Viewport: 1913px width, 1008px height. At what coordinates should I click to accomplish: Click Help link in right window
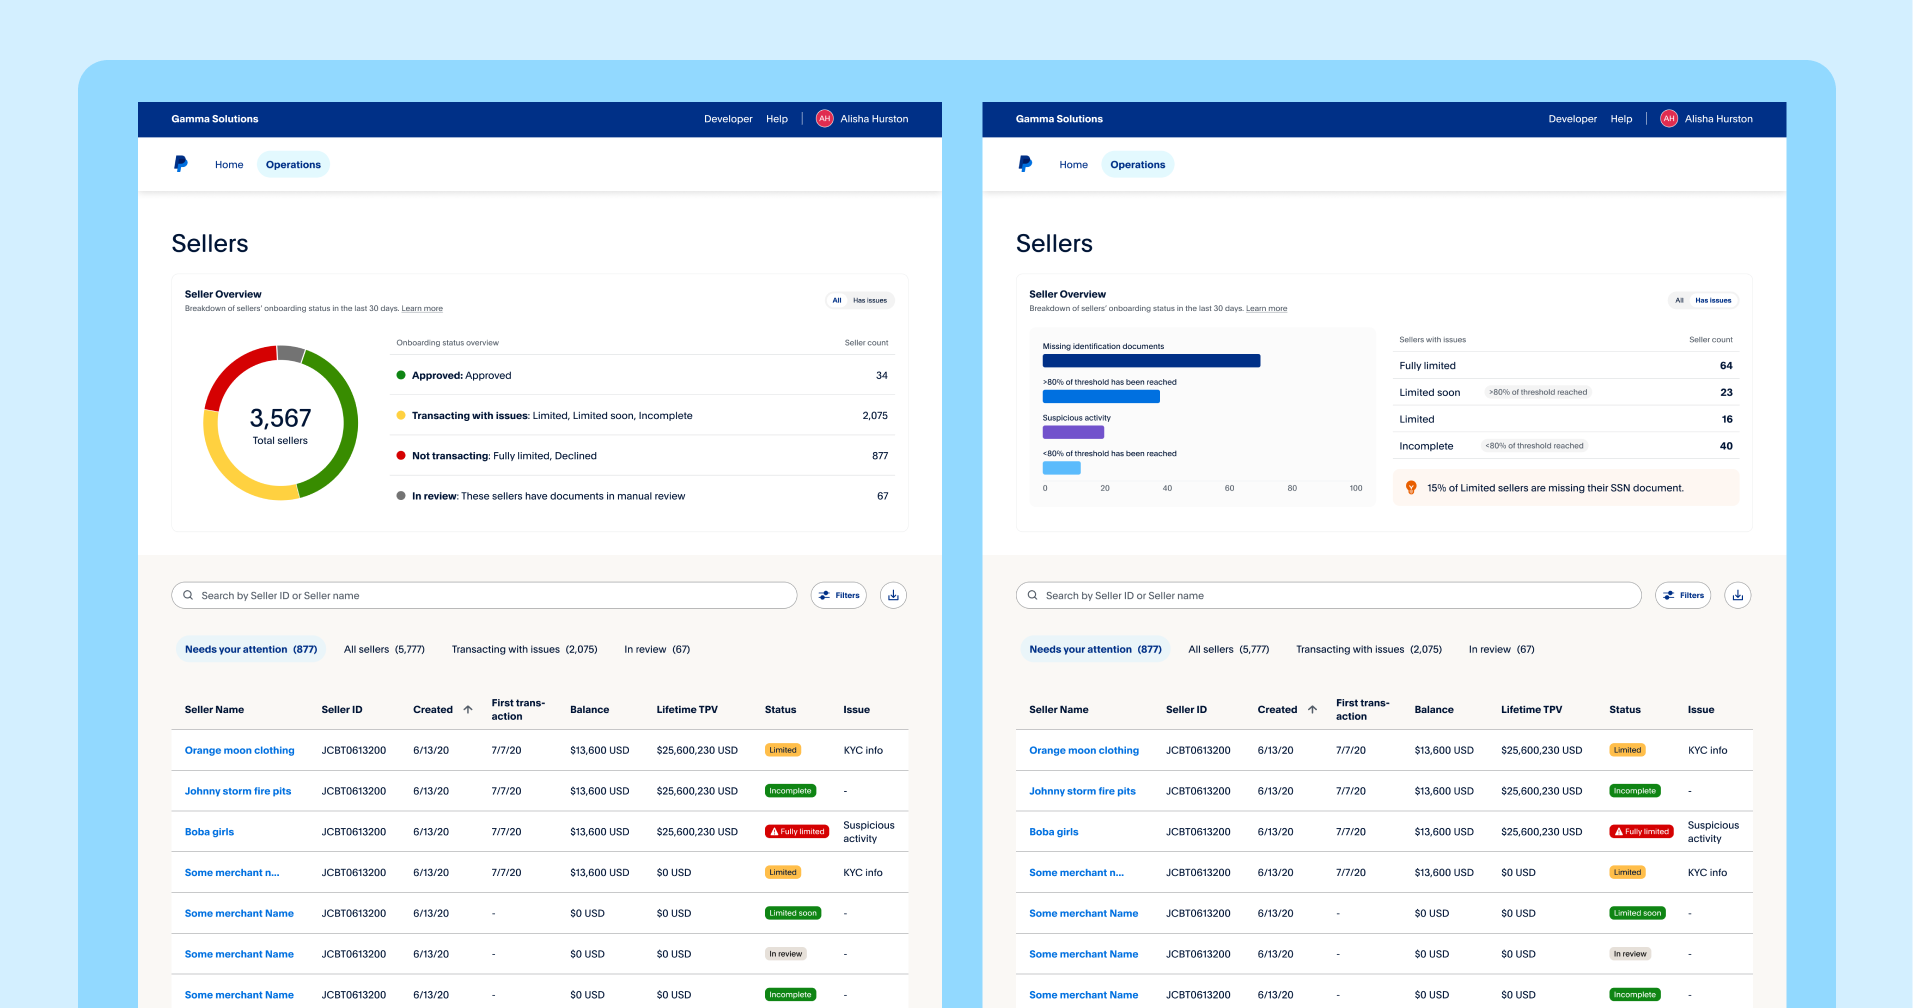tap(1621, 118)
